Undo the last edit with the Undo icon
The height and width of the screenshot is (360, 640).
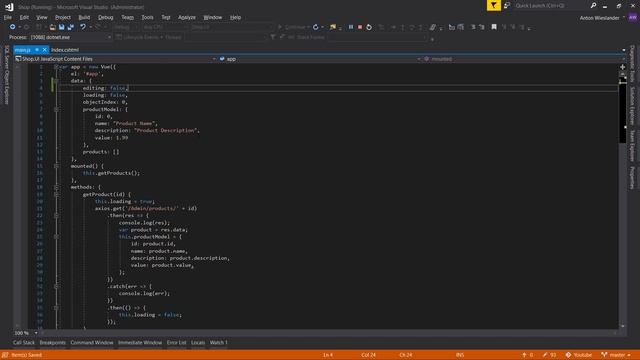pos(83,27)
